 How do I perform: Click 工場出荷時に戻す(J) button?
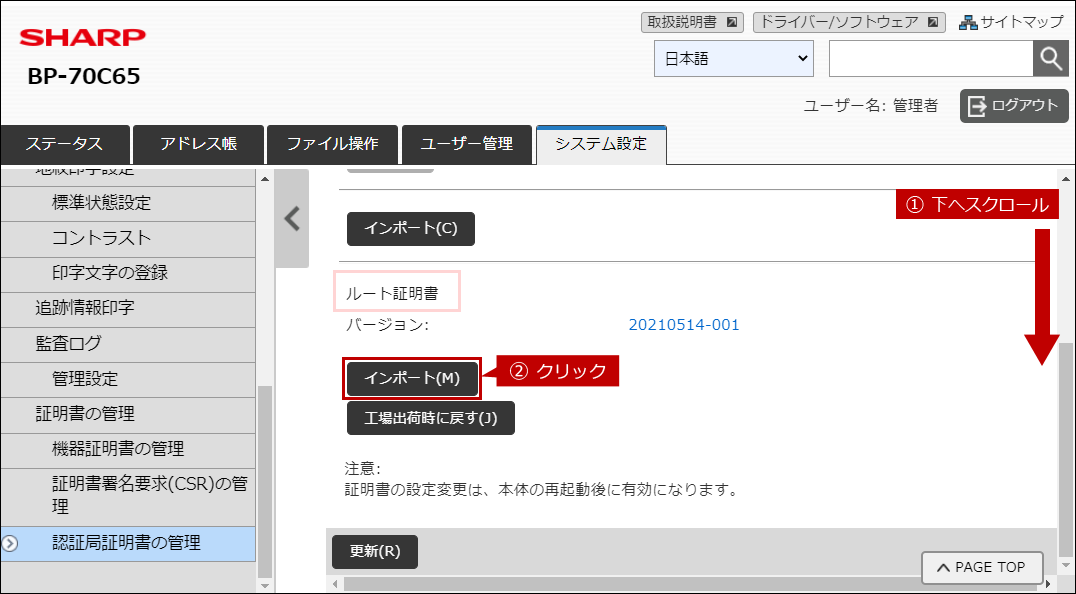pyautogui.click(x=430, y=418)
